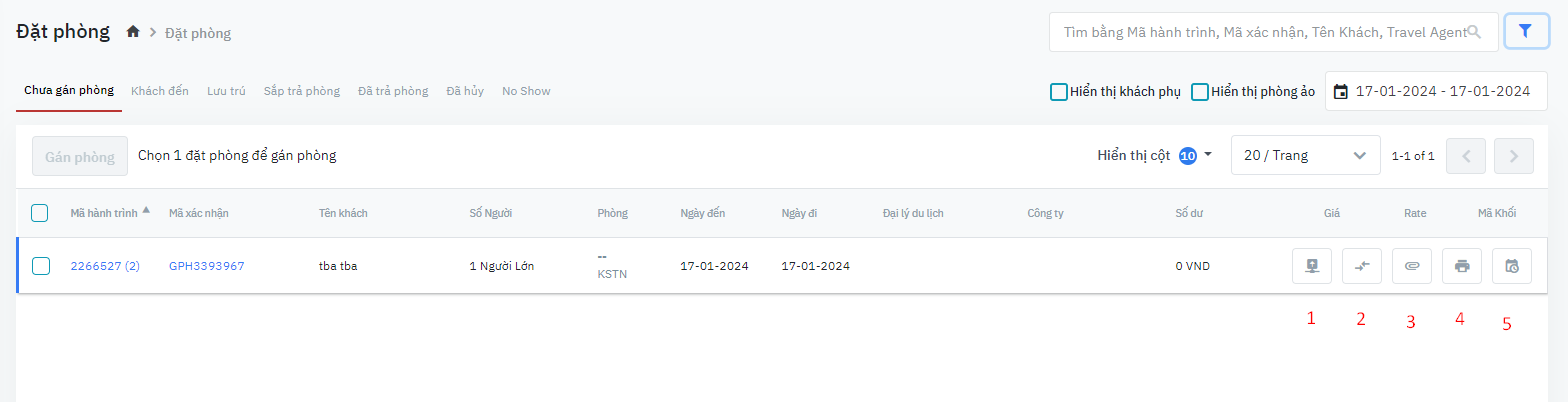Open itinerary link 2266527 (2)
Image resolution: width=1568 pixels, height=402 pixels.
[105, 266]
